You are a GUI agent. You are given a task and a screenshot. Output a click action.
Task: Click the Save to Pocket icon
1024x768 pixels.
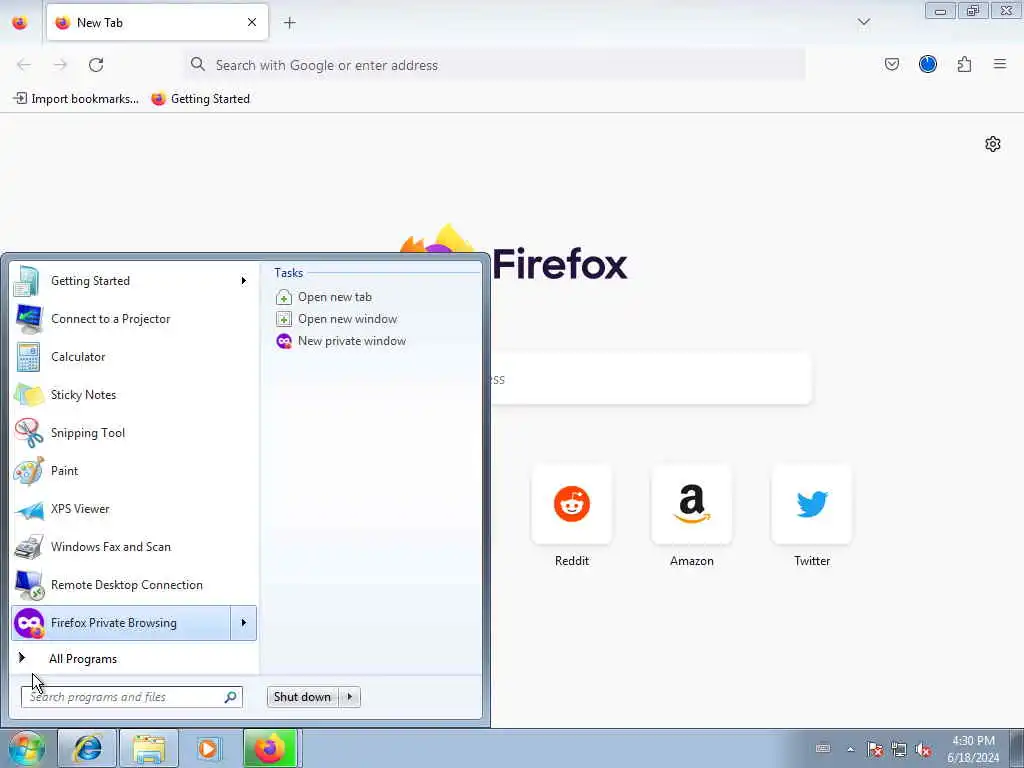click(x=891, y=64)
